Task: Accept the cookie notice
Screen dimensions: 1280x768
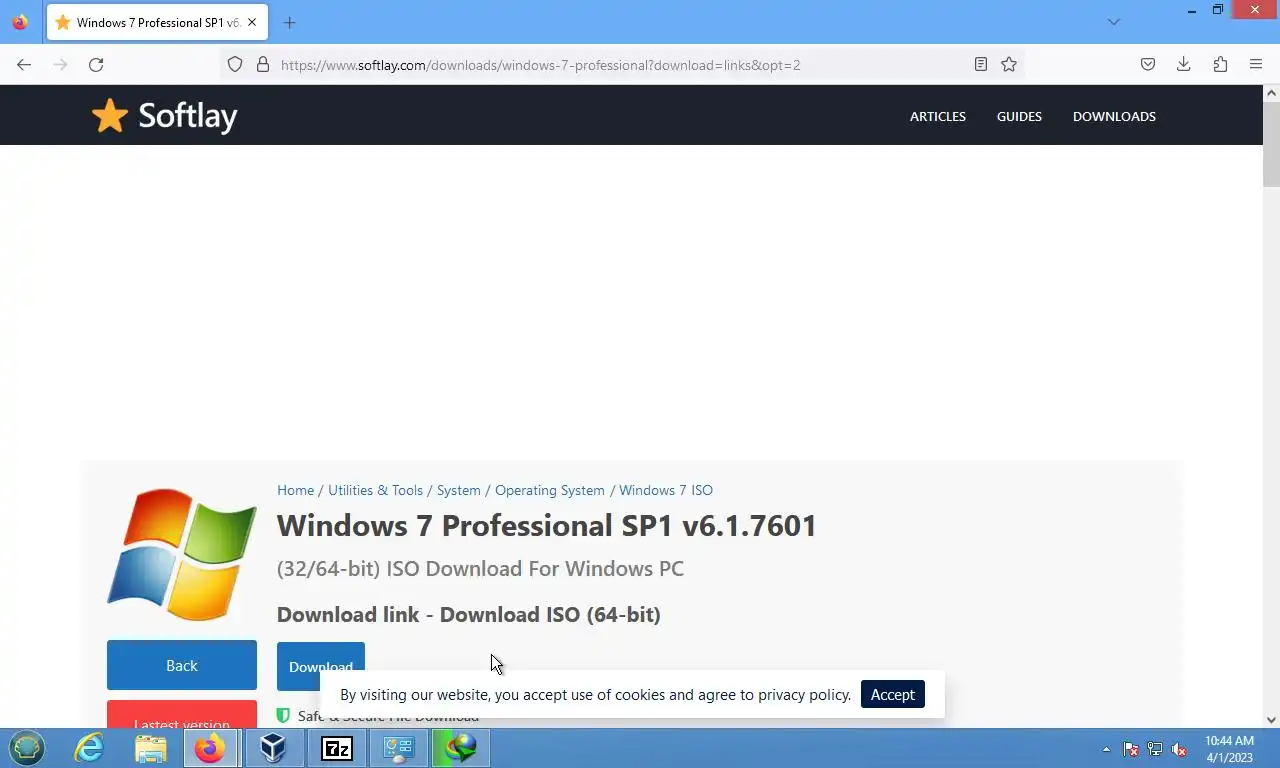Action: click(892, 694)
